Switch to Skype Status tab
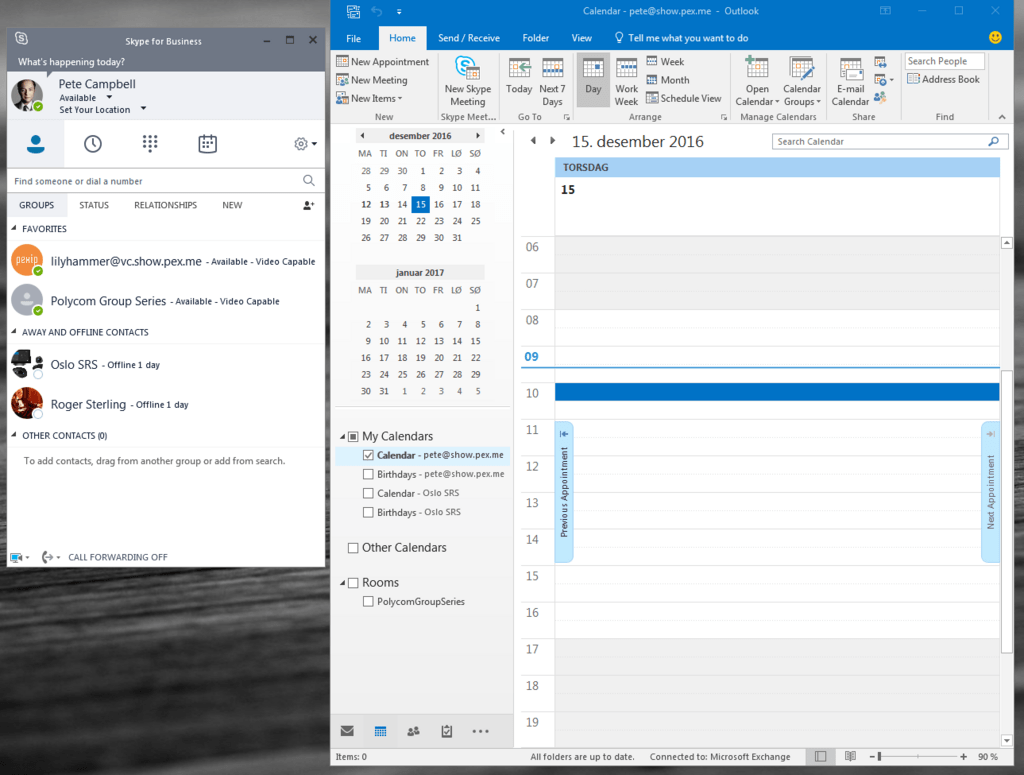The image size is (1024, 775). tap(94, 205)
